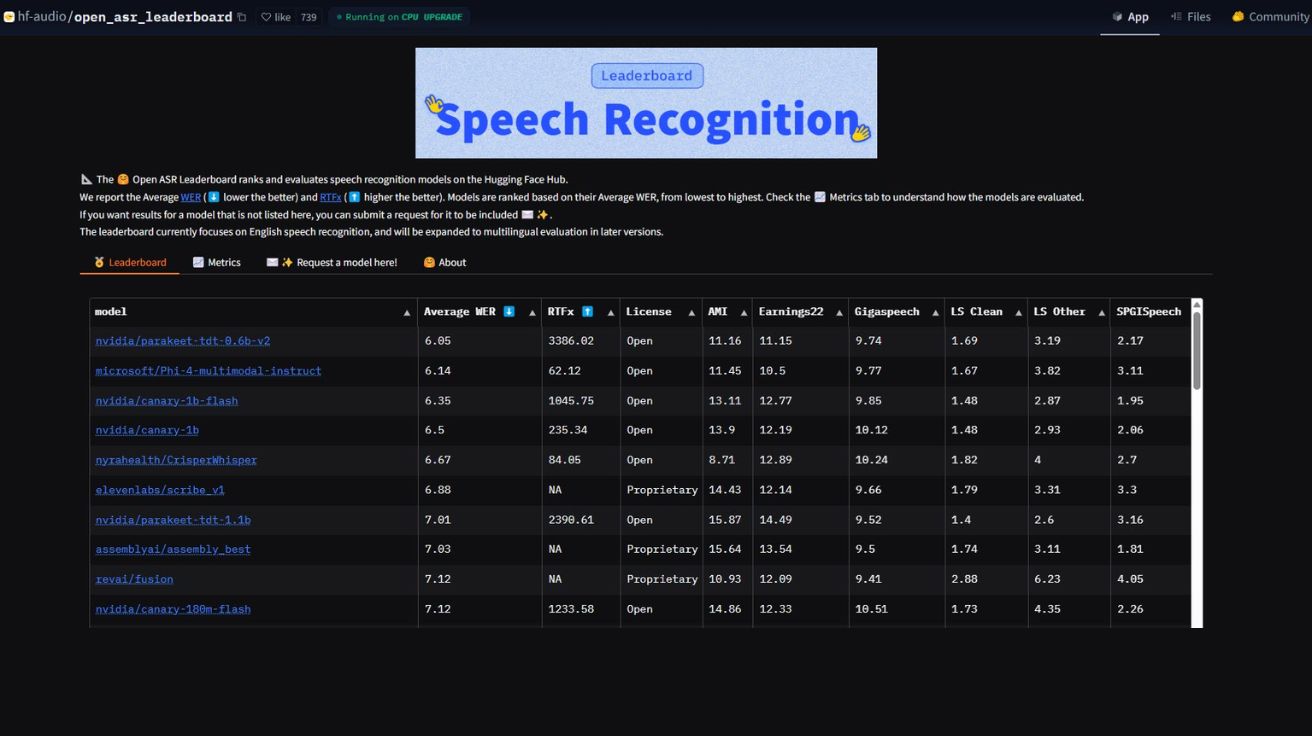This screenshot has width=1312, height=736.
Task: Open nvidia/canary-1b-flash model link
Action: pyautogui.click(x=166, y=401)
